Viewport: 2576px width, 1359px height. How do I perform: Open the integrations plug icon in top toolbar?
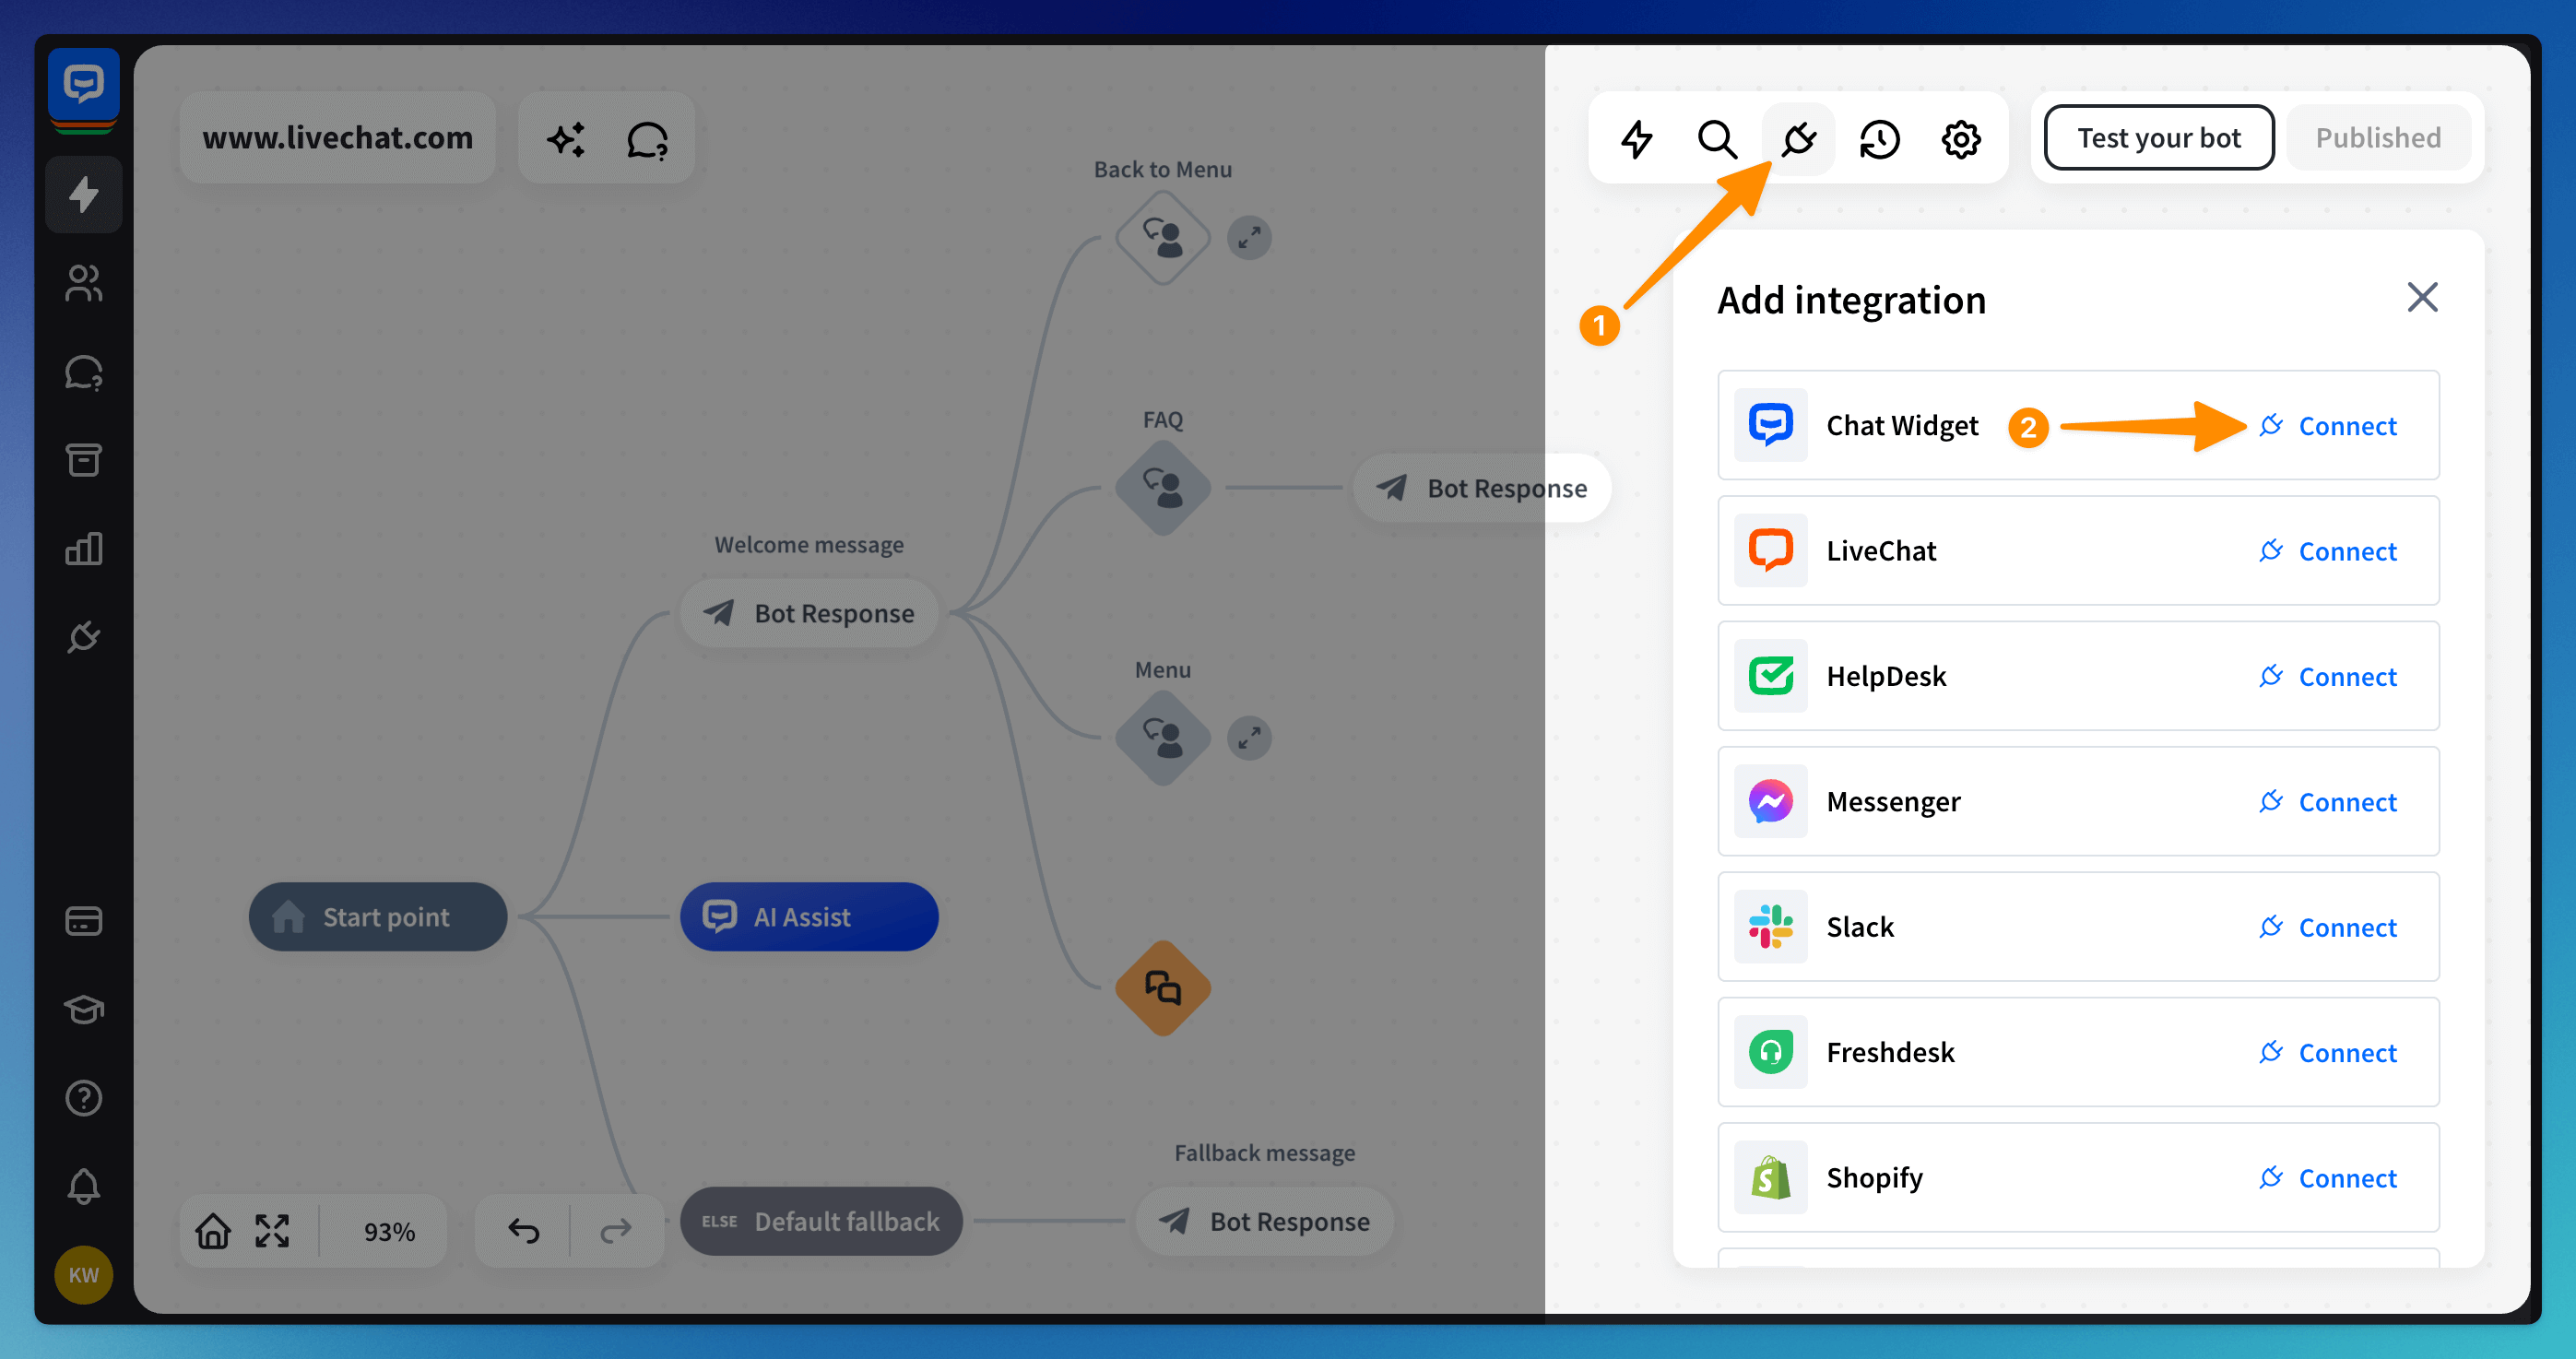pos(1798,139)
